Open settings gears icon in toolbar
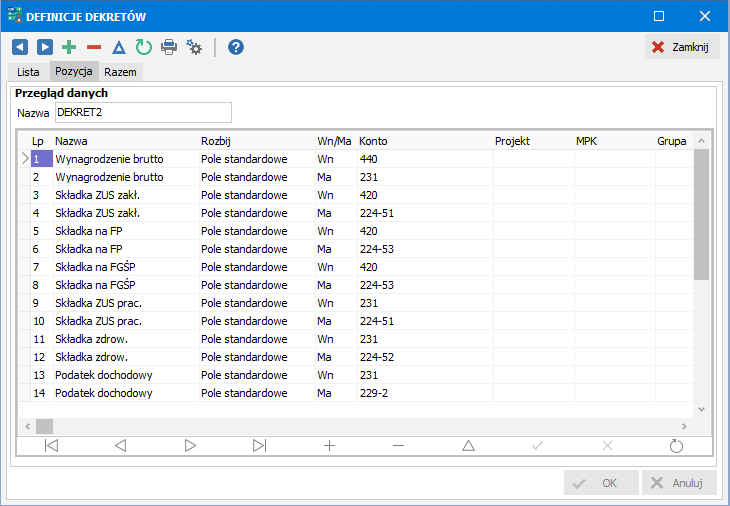730x506 pixels. pyautogui.click(x=194, y=47)
